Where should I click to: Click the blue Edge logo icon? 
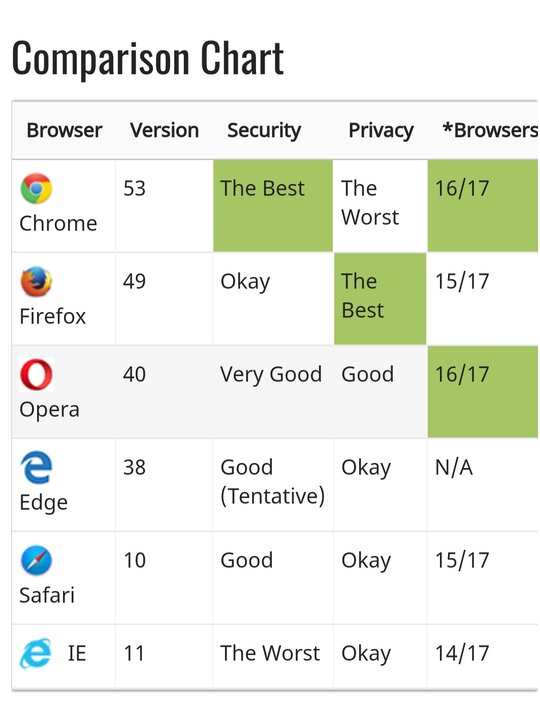pos(36,467)
